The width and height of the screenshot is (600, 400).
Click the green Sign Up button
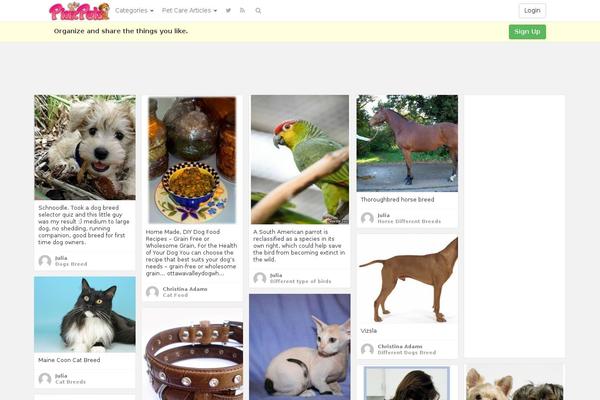click(x=527, y=32)
